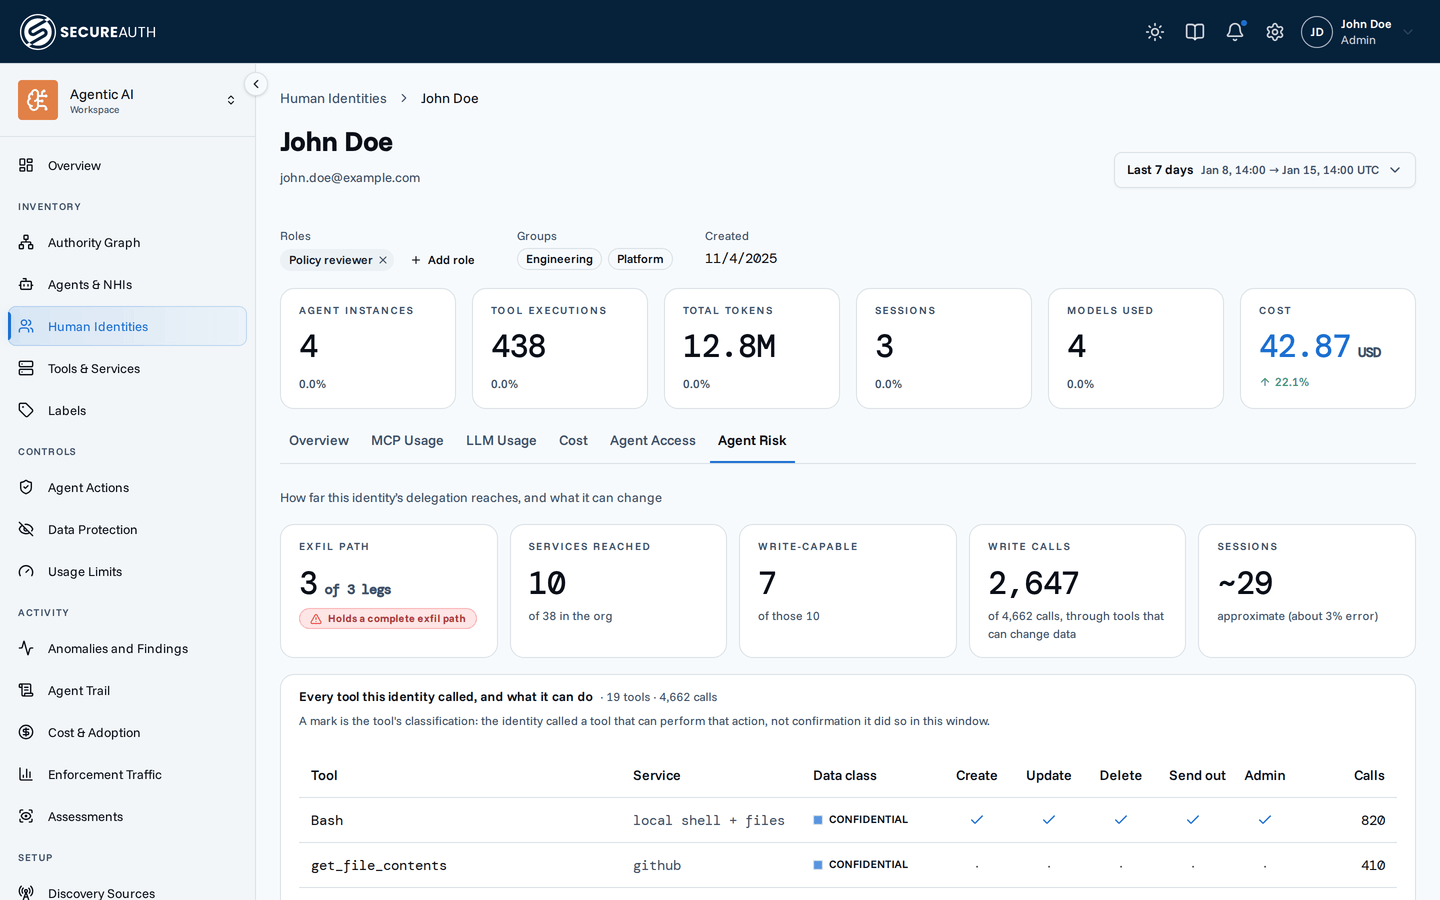The width and height of the screenshot is (1440, 900).
Task: Click the Human Identities breadcrumb link
Action: pyautogui.click(x=333, y=98)
